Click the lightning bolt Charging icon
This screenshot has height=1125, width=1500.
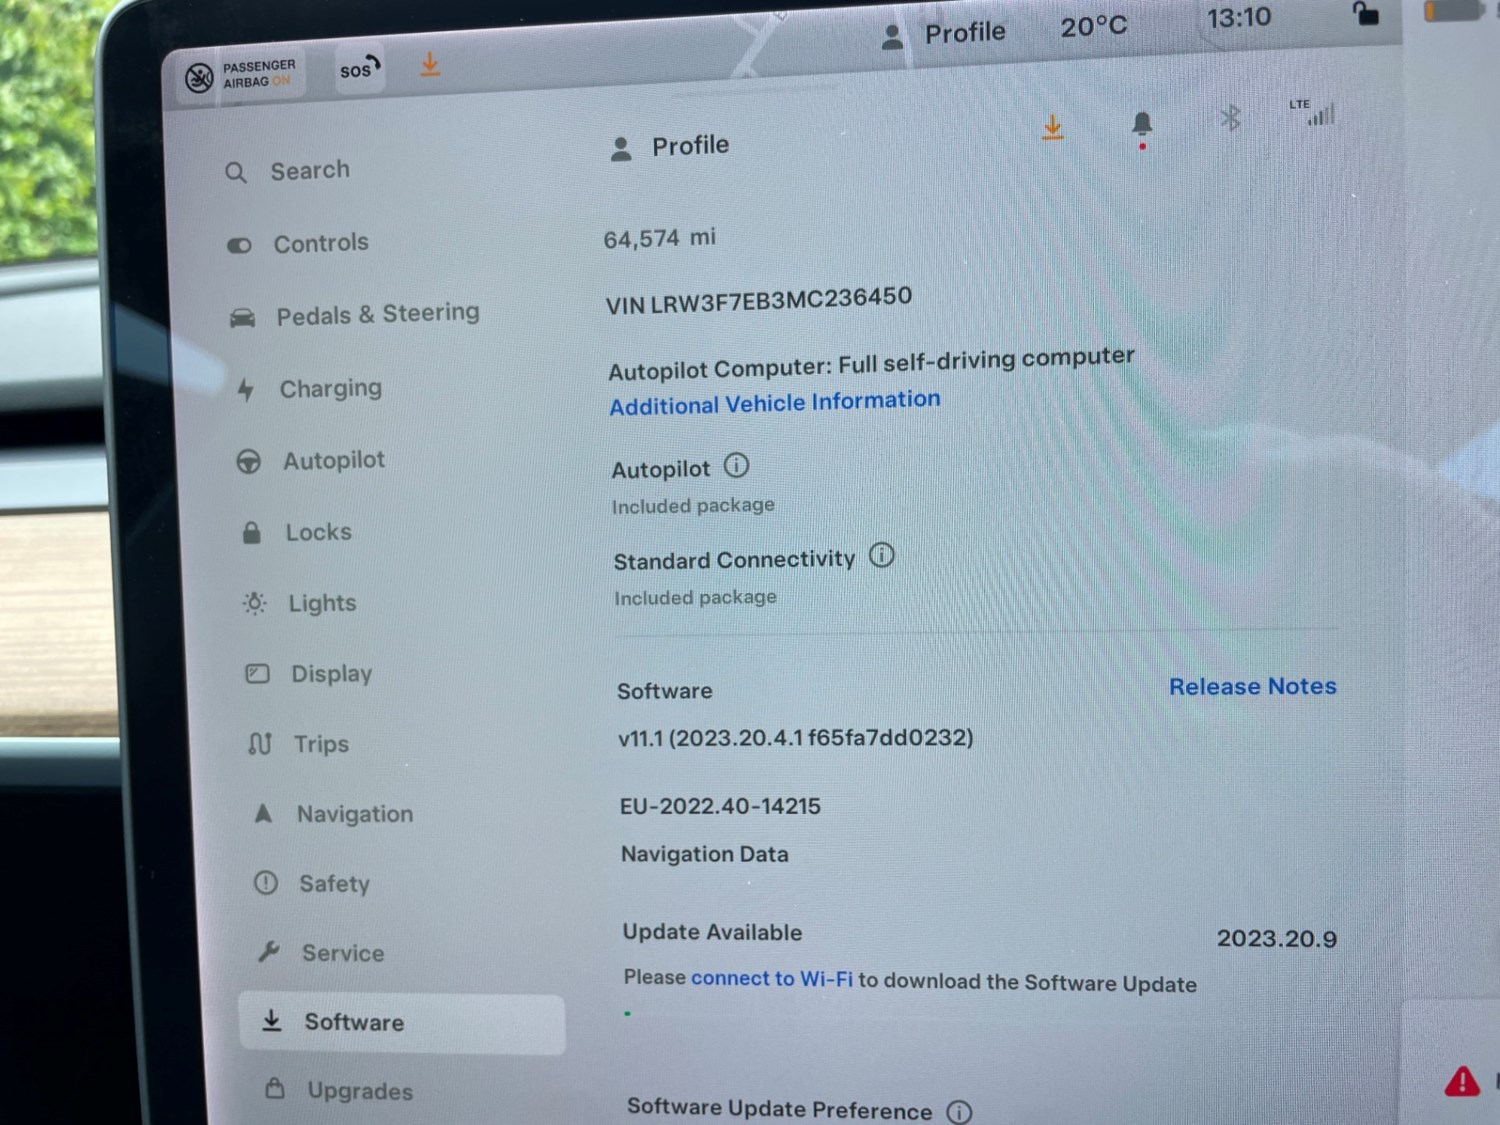pyautogui.click(x=246, y=389)
